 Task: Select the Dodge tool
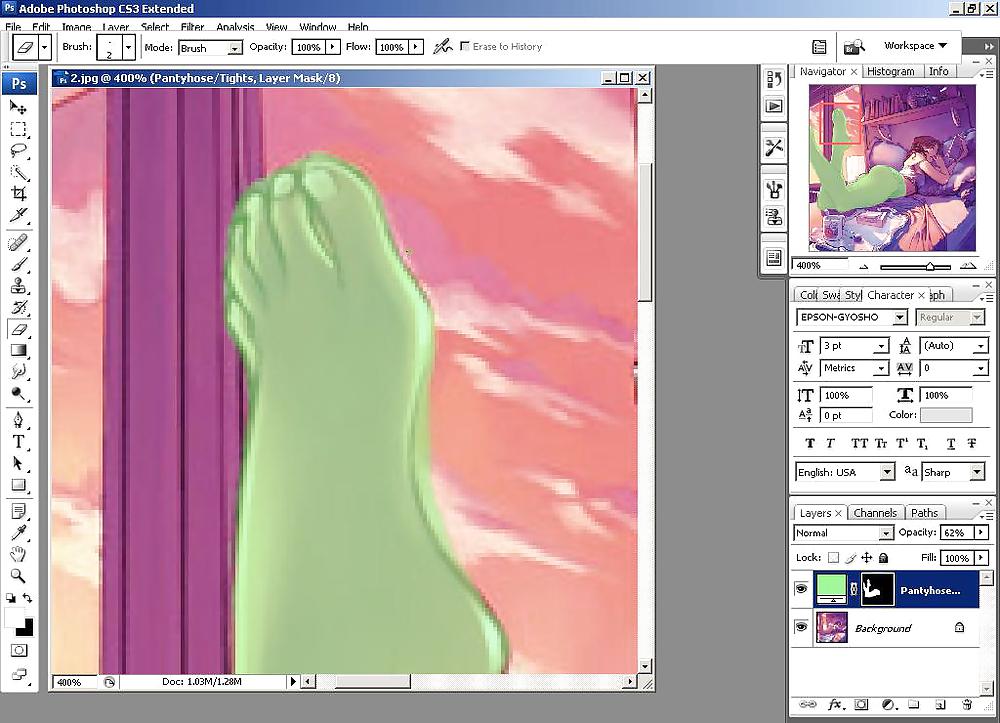(18, 393)
